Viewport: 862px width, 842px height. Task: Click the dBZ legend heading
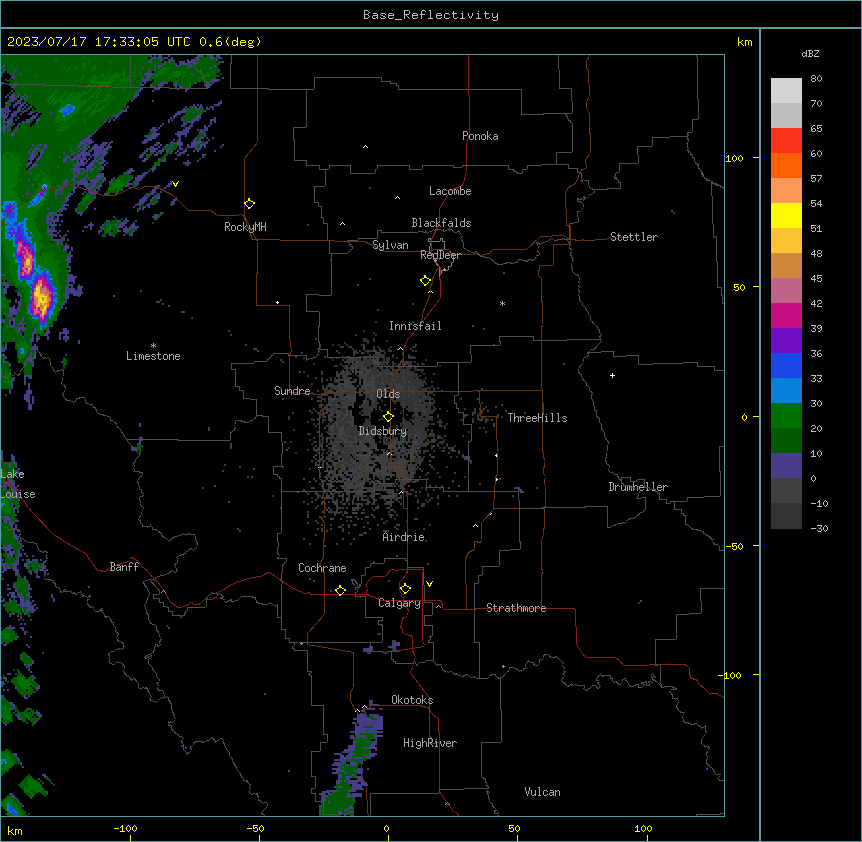[810, 54]
